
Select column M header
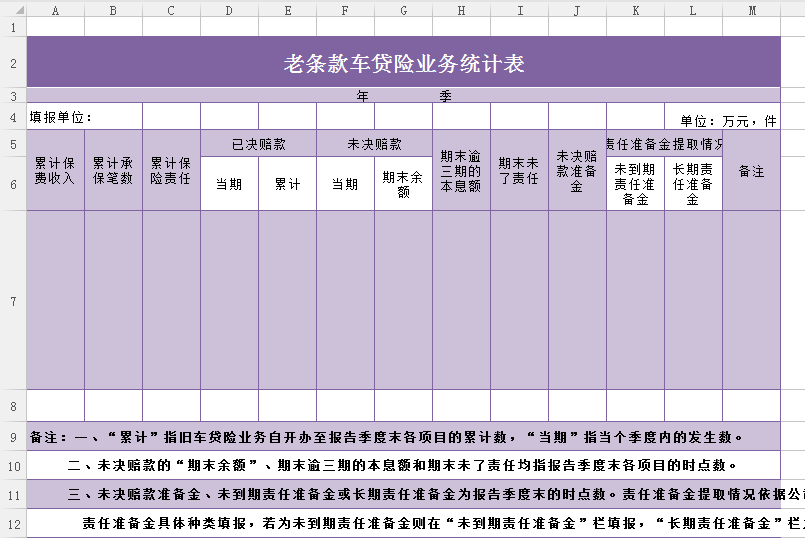click(751, 9)
